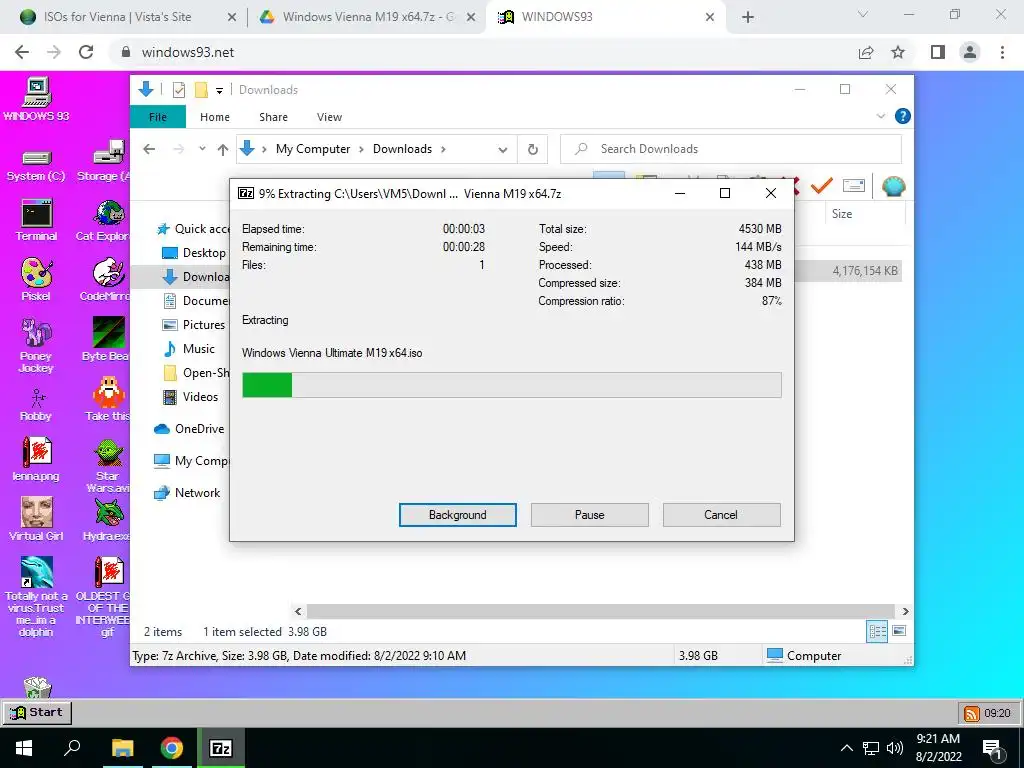Expand chevron after Downloads in path
This screenshot has height=768, width=1024.
[443, 149]
